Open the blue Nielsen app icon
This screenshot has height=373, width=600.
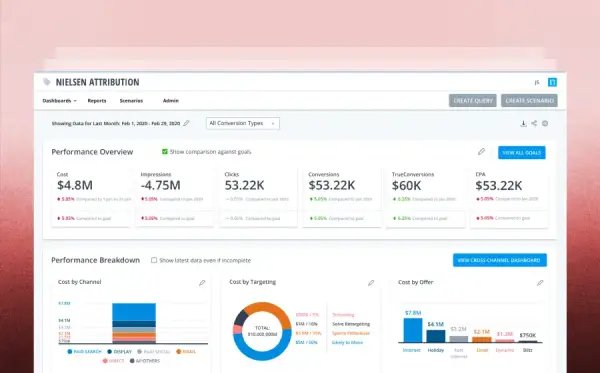(x=552, y=82)
